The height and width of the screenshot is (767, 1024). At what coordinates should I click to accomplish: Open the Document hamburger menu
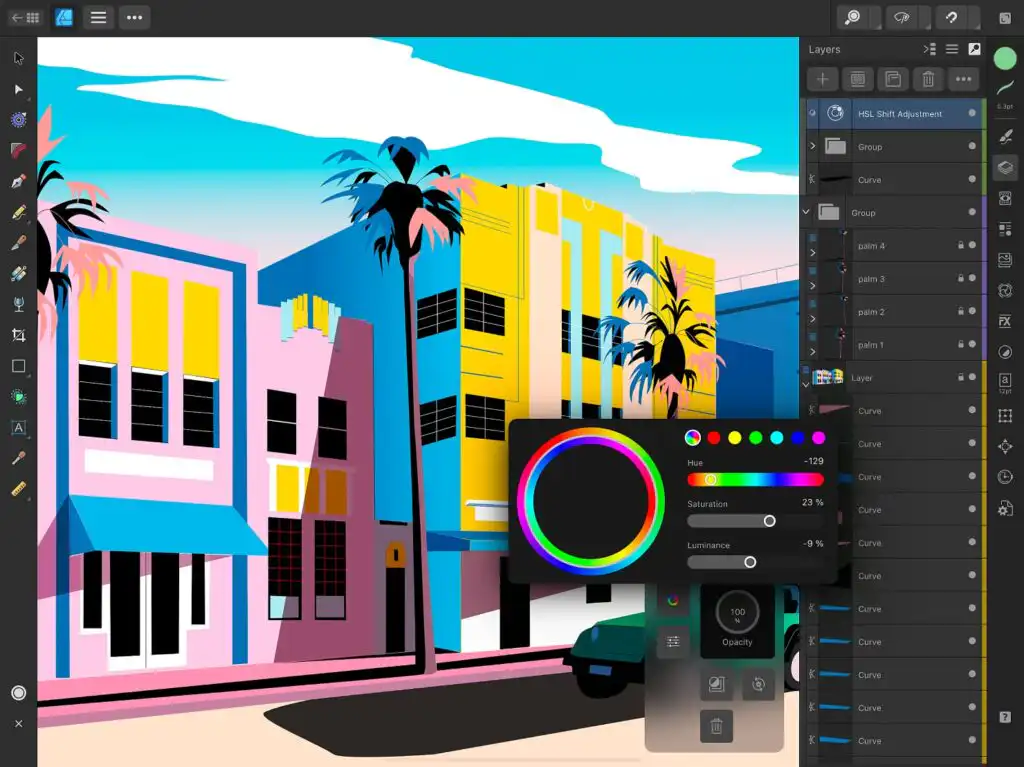(98, 17)
